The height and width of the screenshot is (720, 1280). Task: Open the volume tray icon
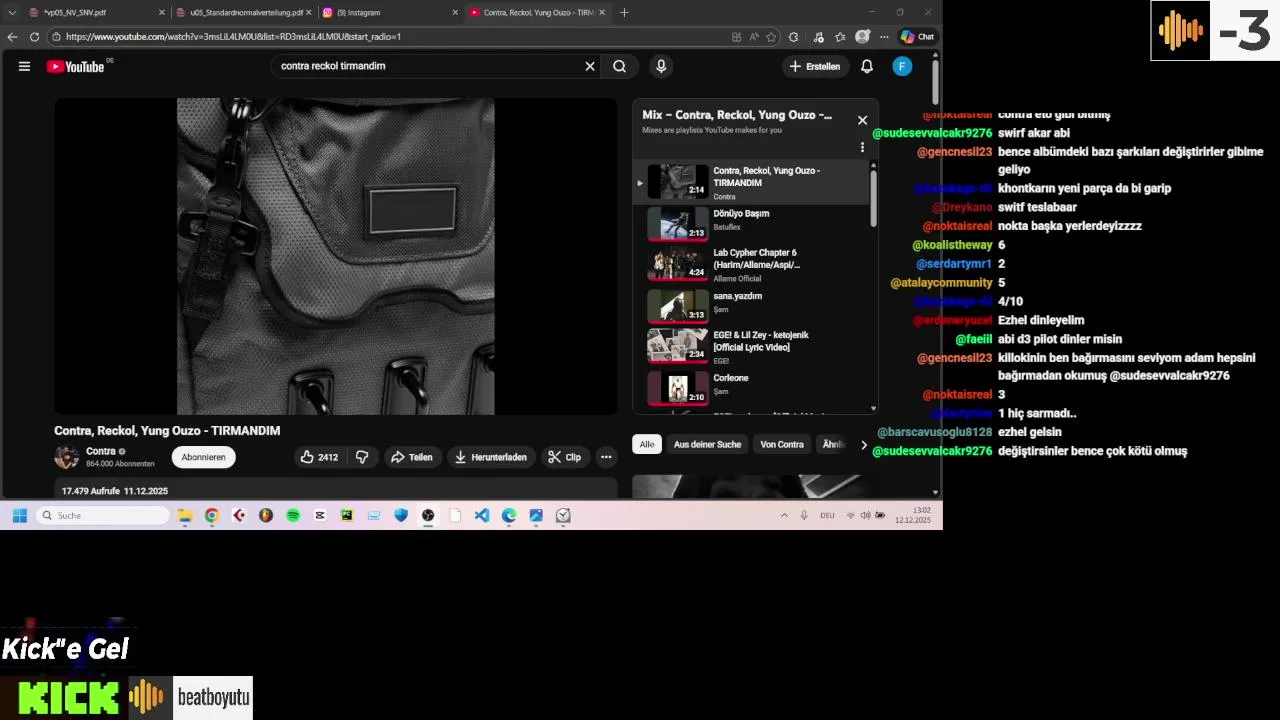pyautogui.click(x=865, y=515)
